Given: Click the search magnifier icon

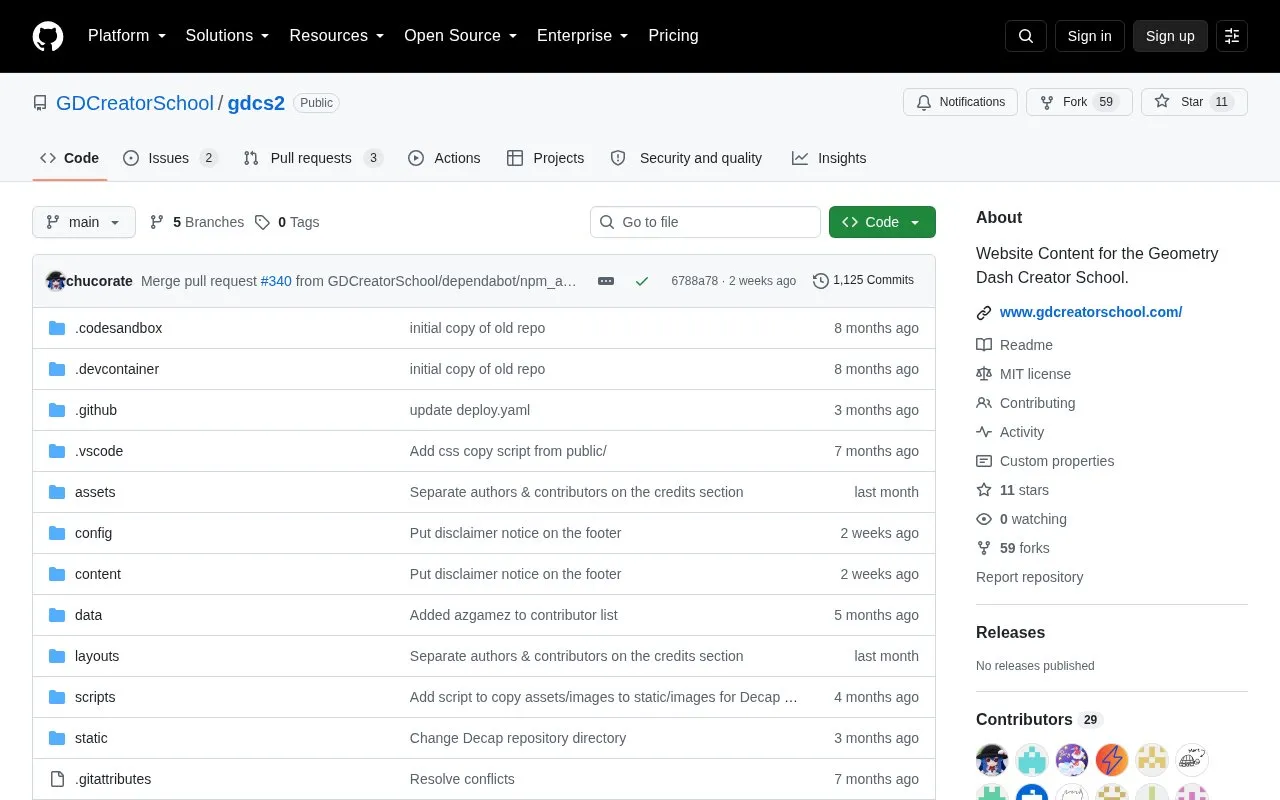Looking at the screenshot, I should coord(1026,36).
